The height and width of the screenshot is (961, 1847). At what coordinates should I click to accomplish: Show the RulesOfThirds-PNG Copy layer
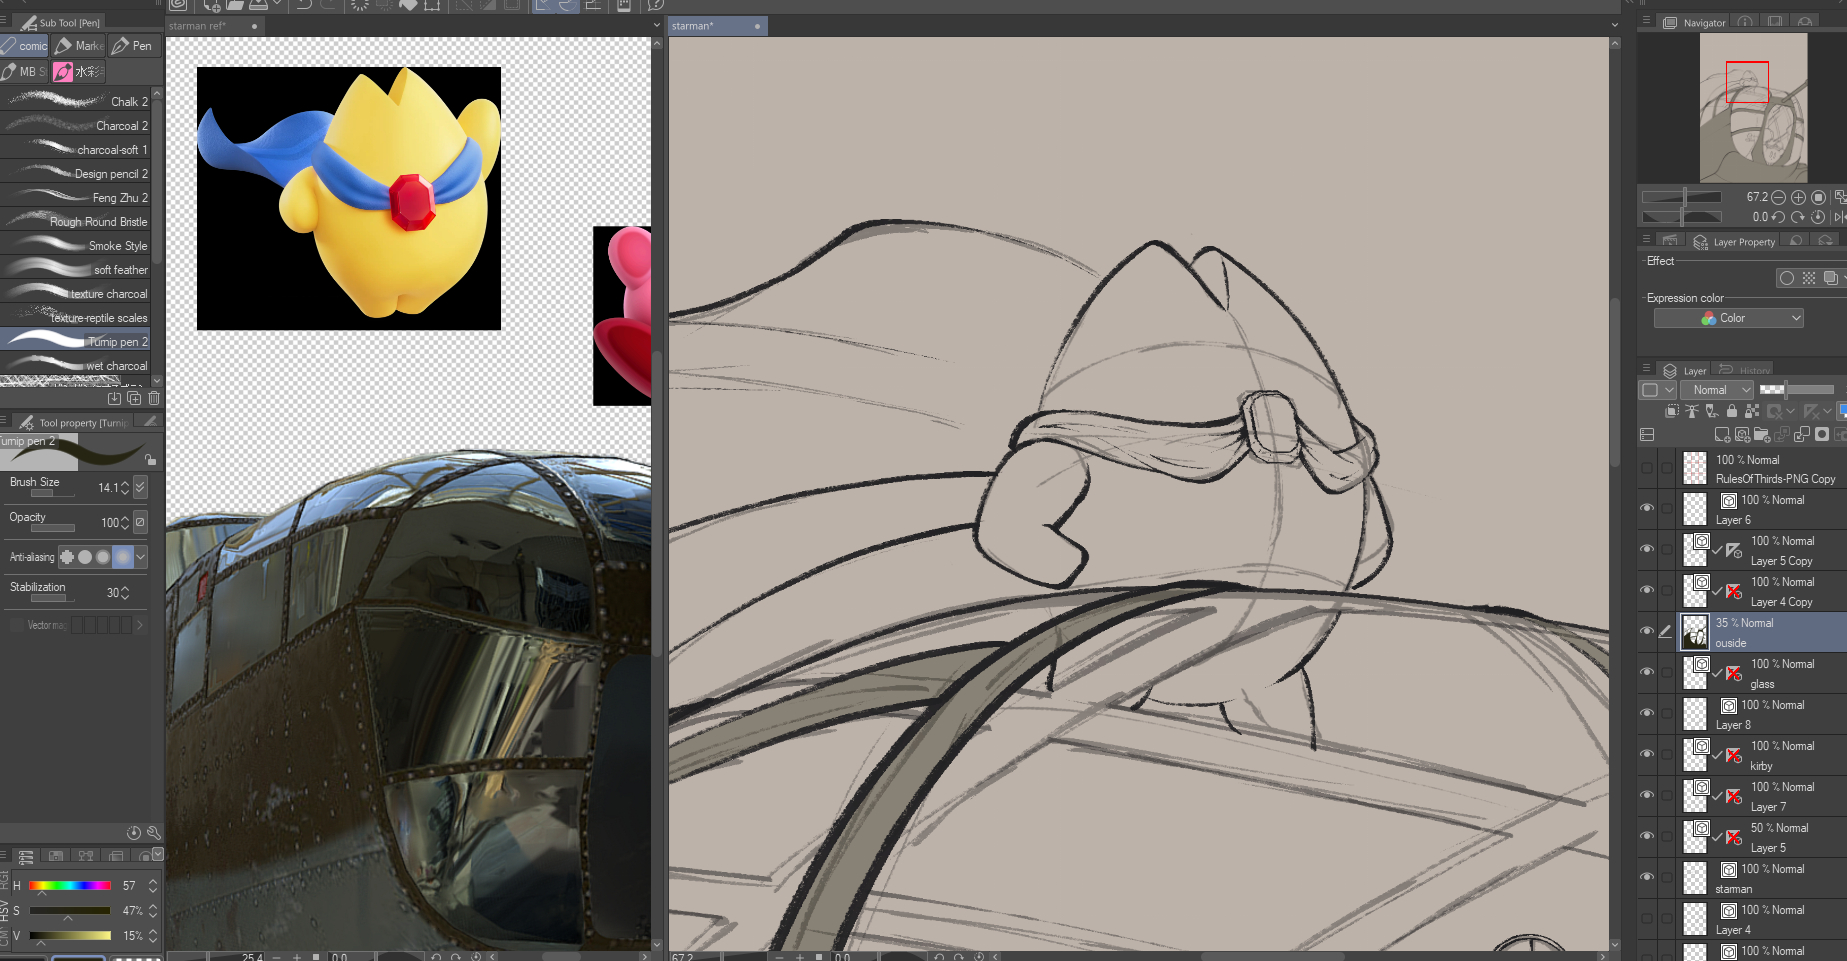pyautogui.click(x=1647, y=468)
